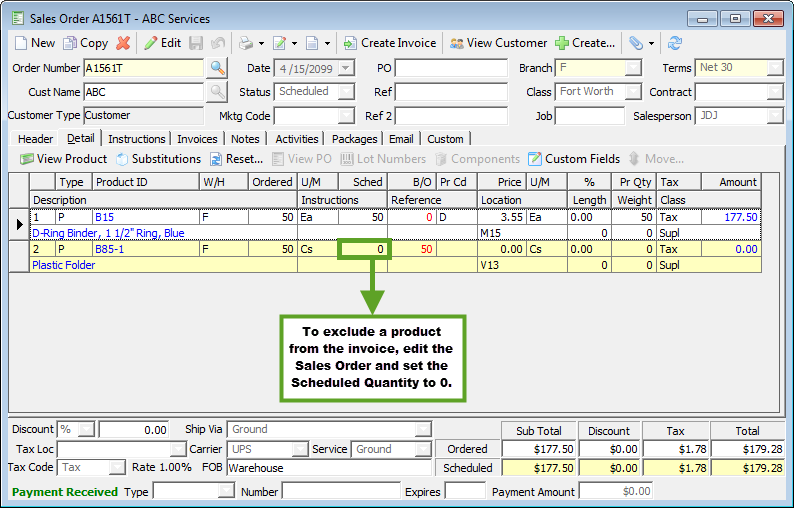The height and width of the screenshot is (508, 794).
Task: Click the View Customer button label
Action: [x=507, y=43]
